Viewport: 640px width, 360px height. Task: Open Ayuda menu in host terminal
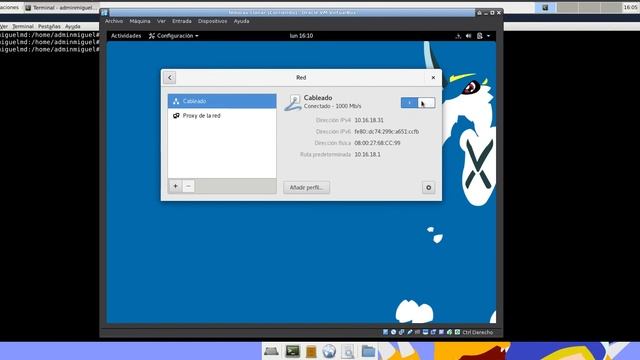pyautogui.click(x=73, y=26)
